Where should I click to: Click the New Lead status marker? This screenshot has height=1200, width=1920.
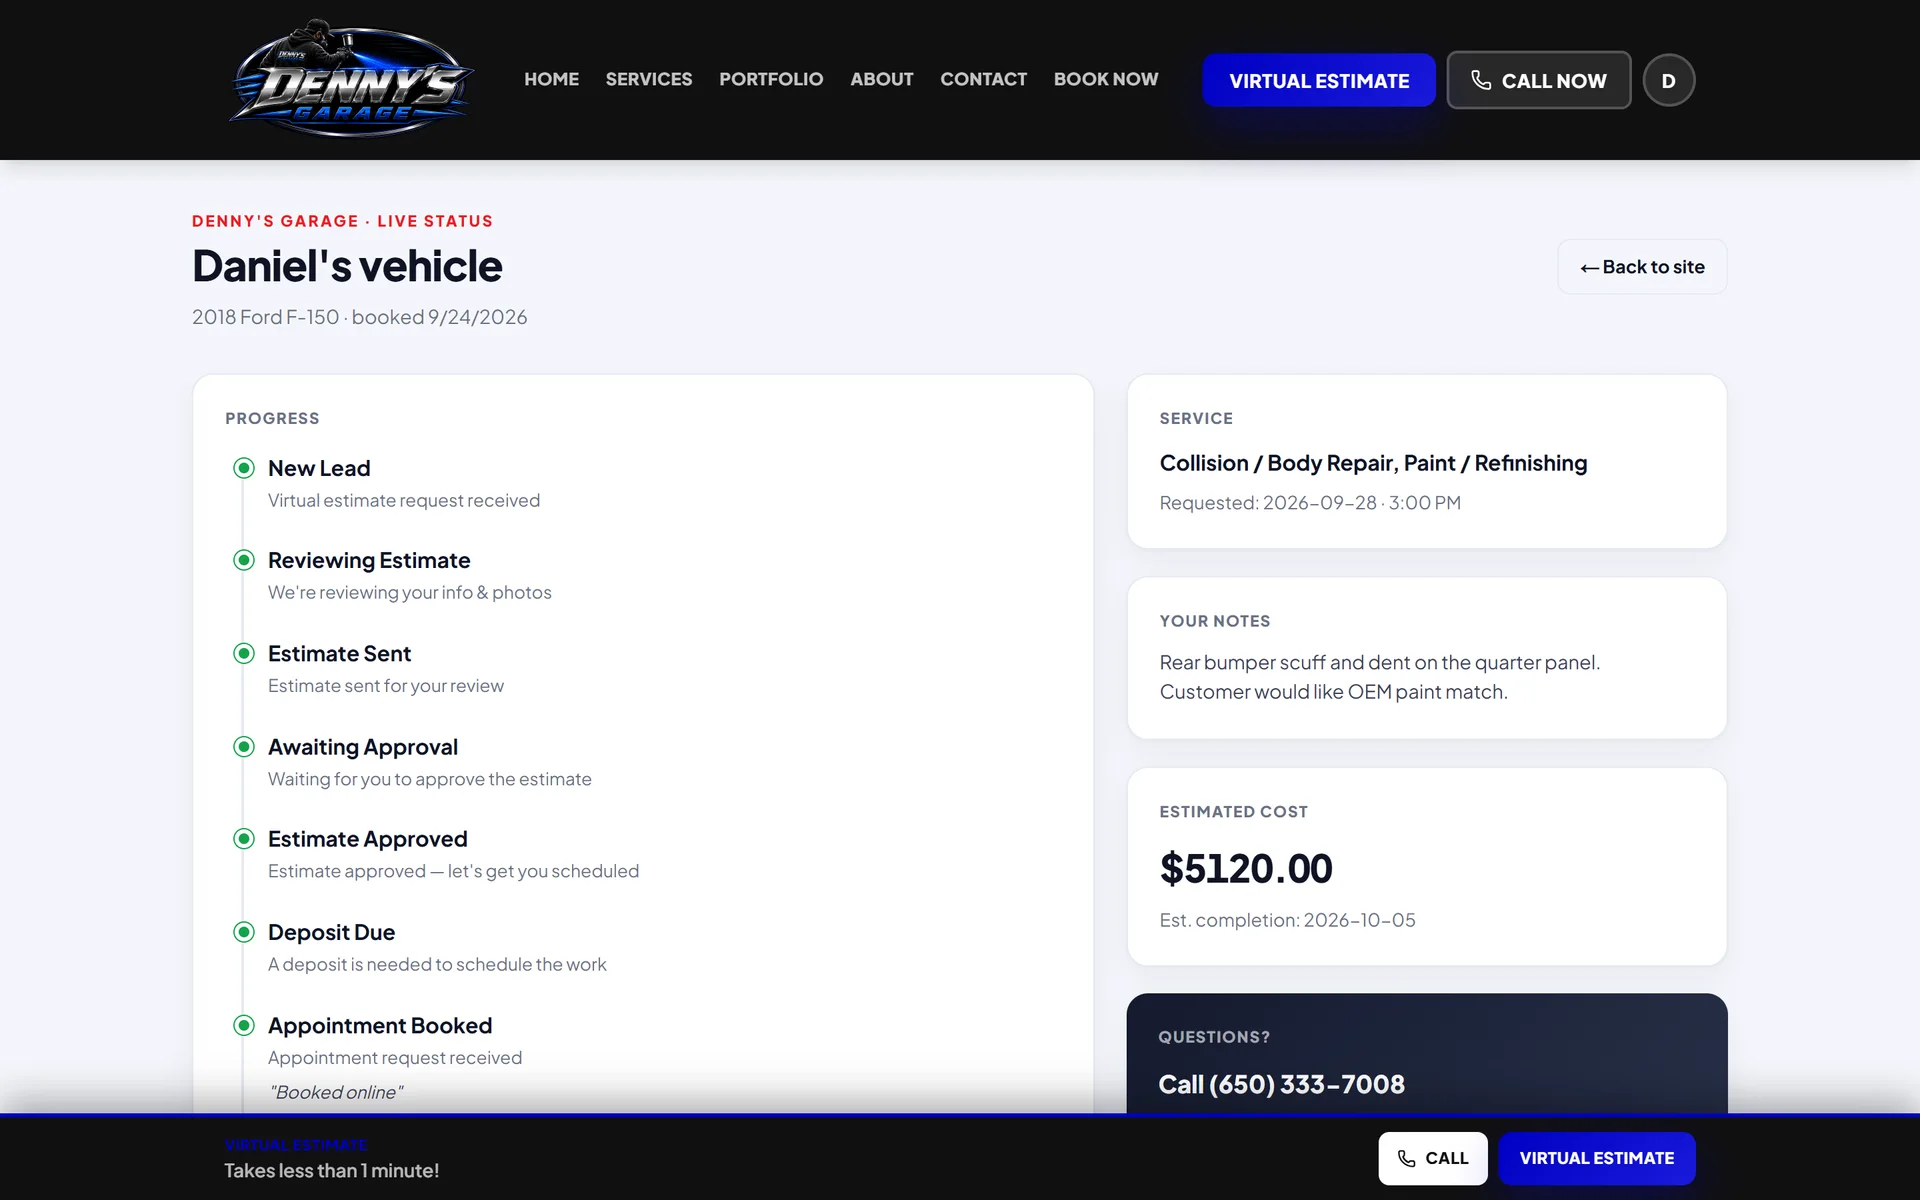point(244,468)
